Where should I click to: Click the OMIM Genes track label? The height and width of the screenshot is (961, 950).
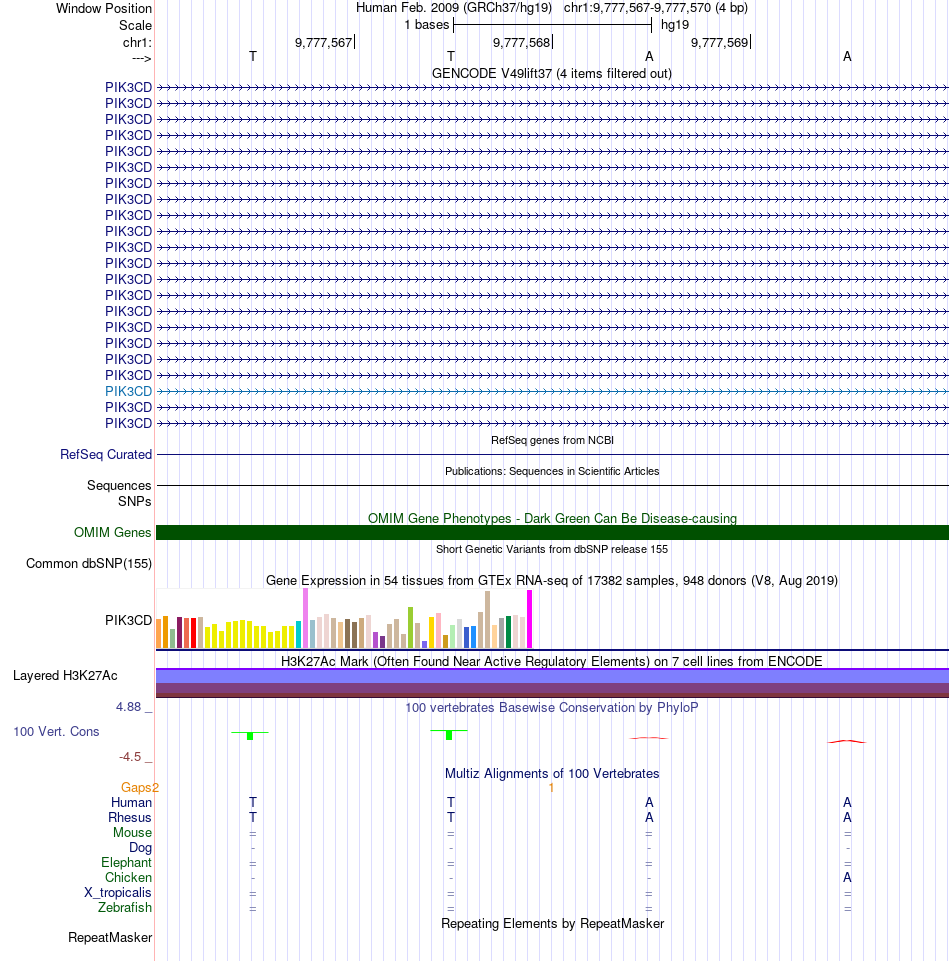(112, 533)
